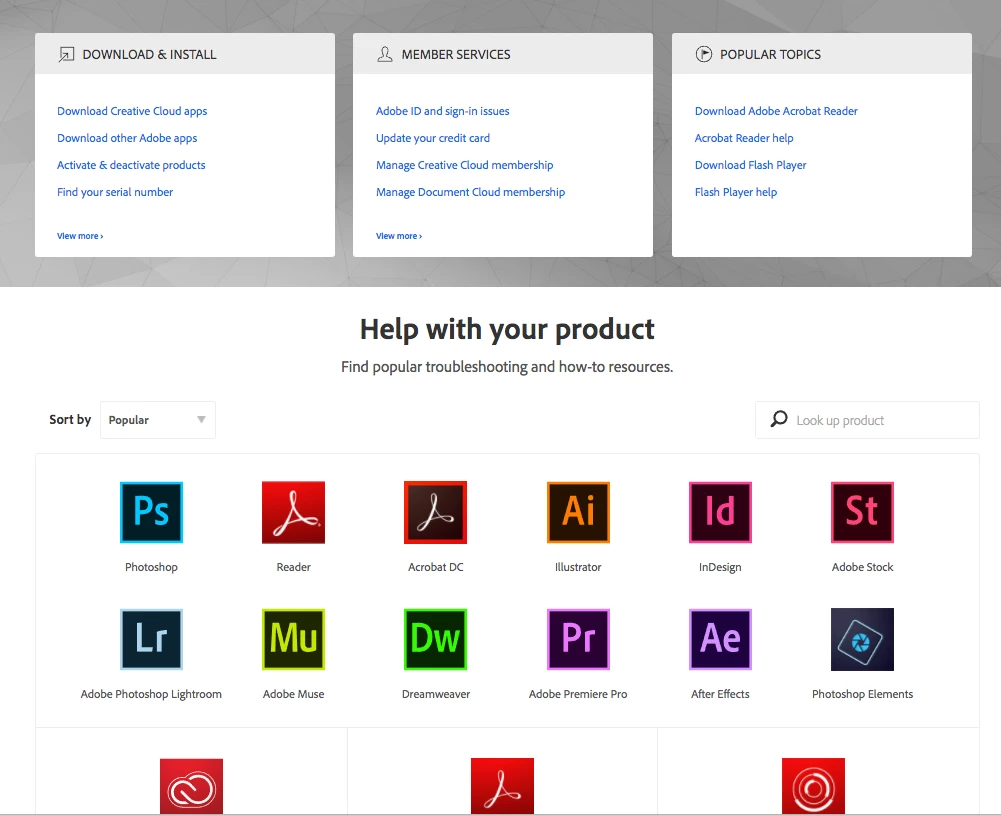Click the DOWNLOAD & INSTALL heading
This screenshot has width=1001, height=816.
click(149, 54)
